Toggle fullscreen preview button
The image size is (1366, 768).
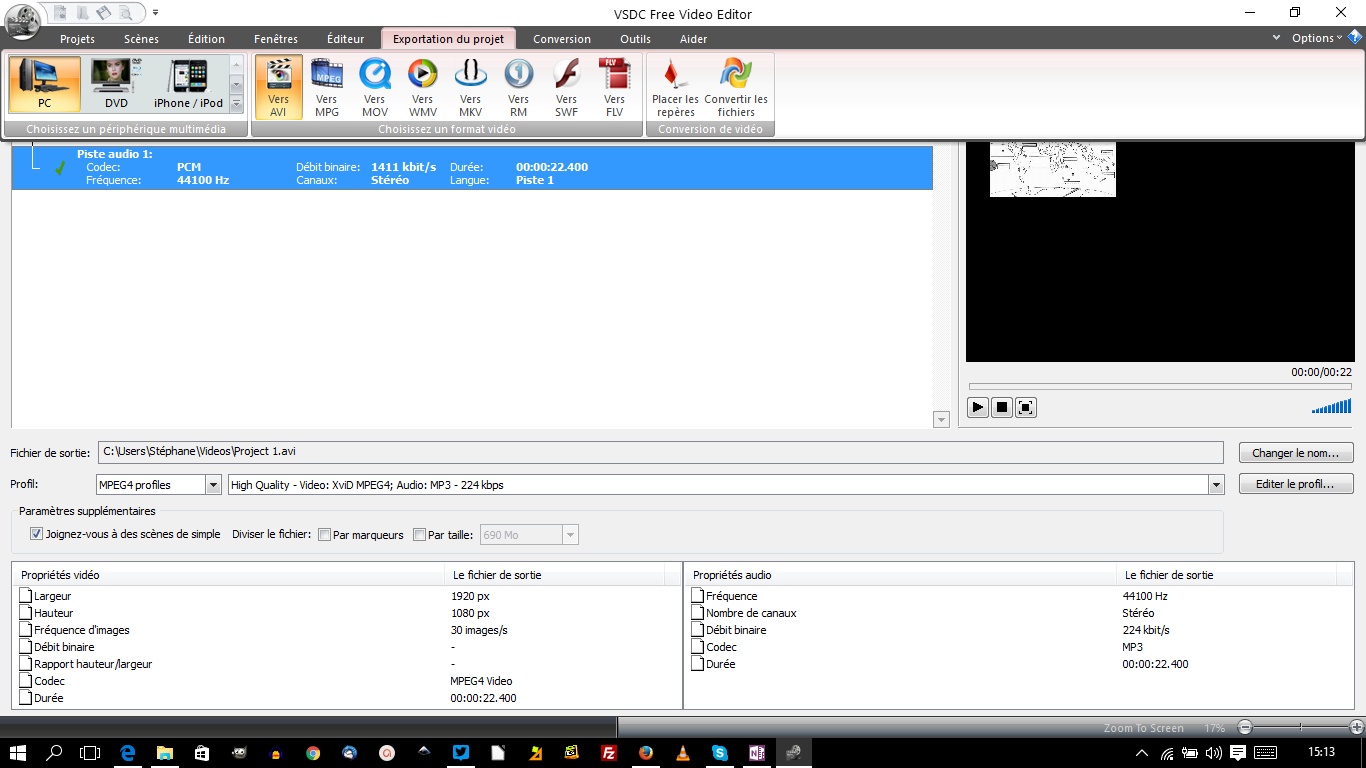[x=1026, y=407]
